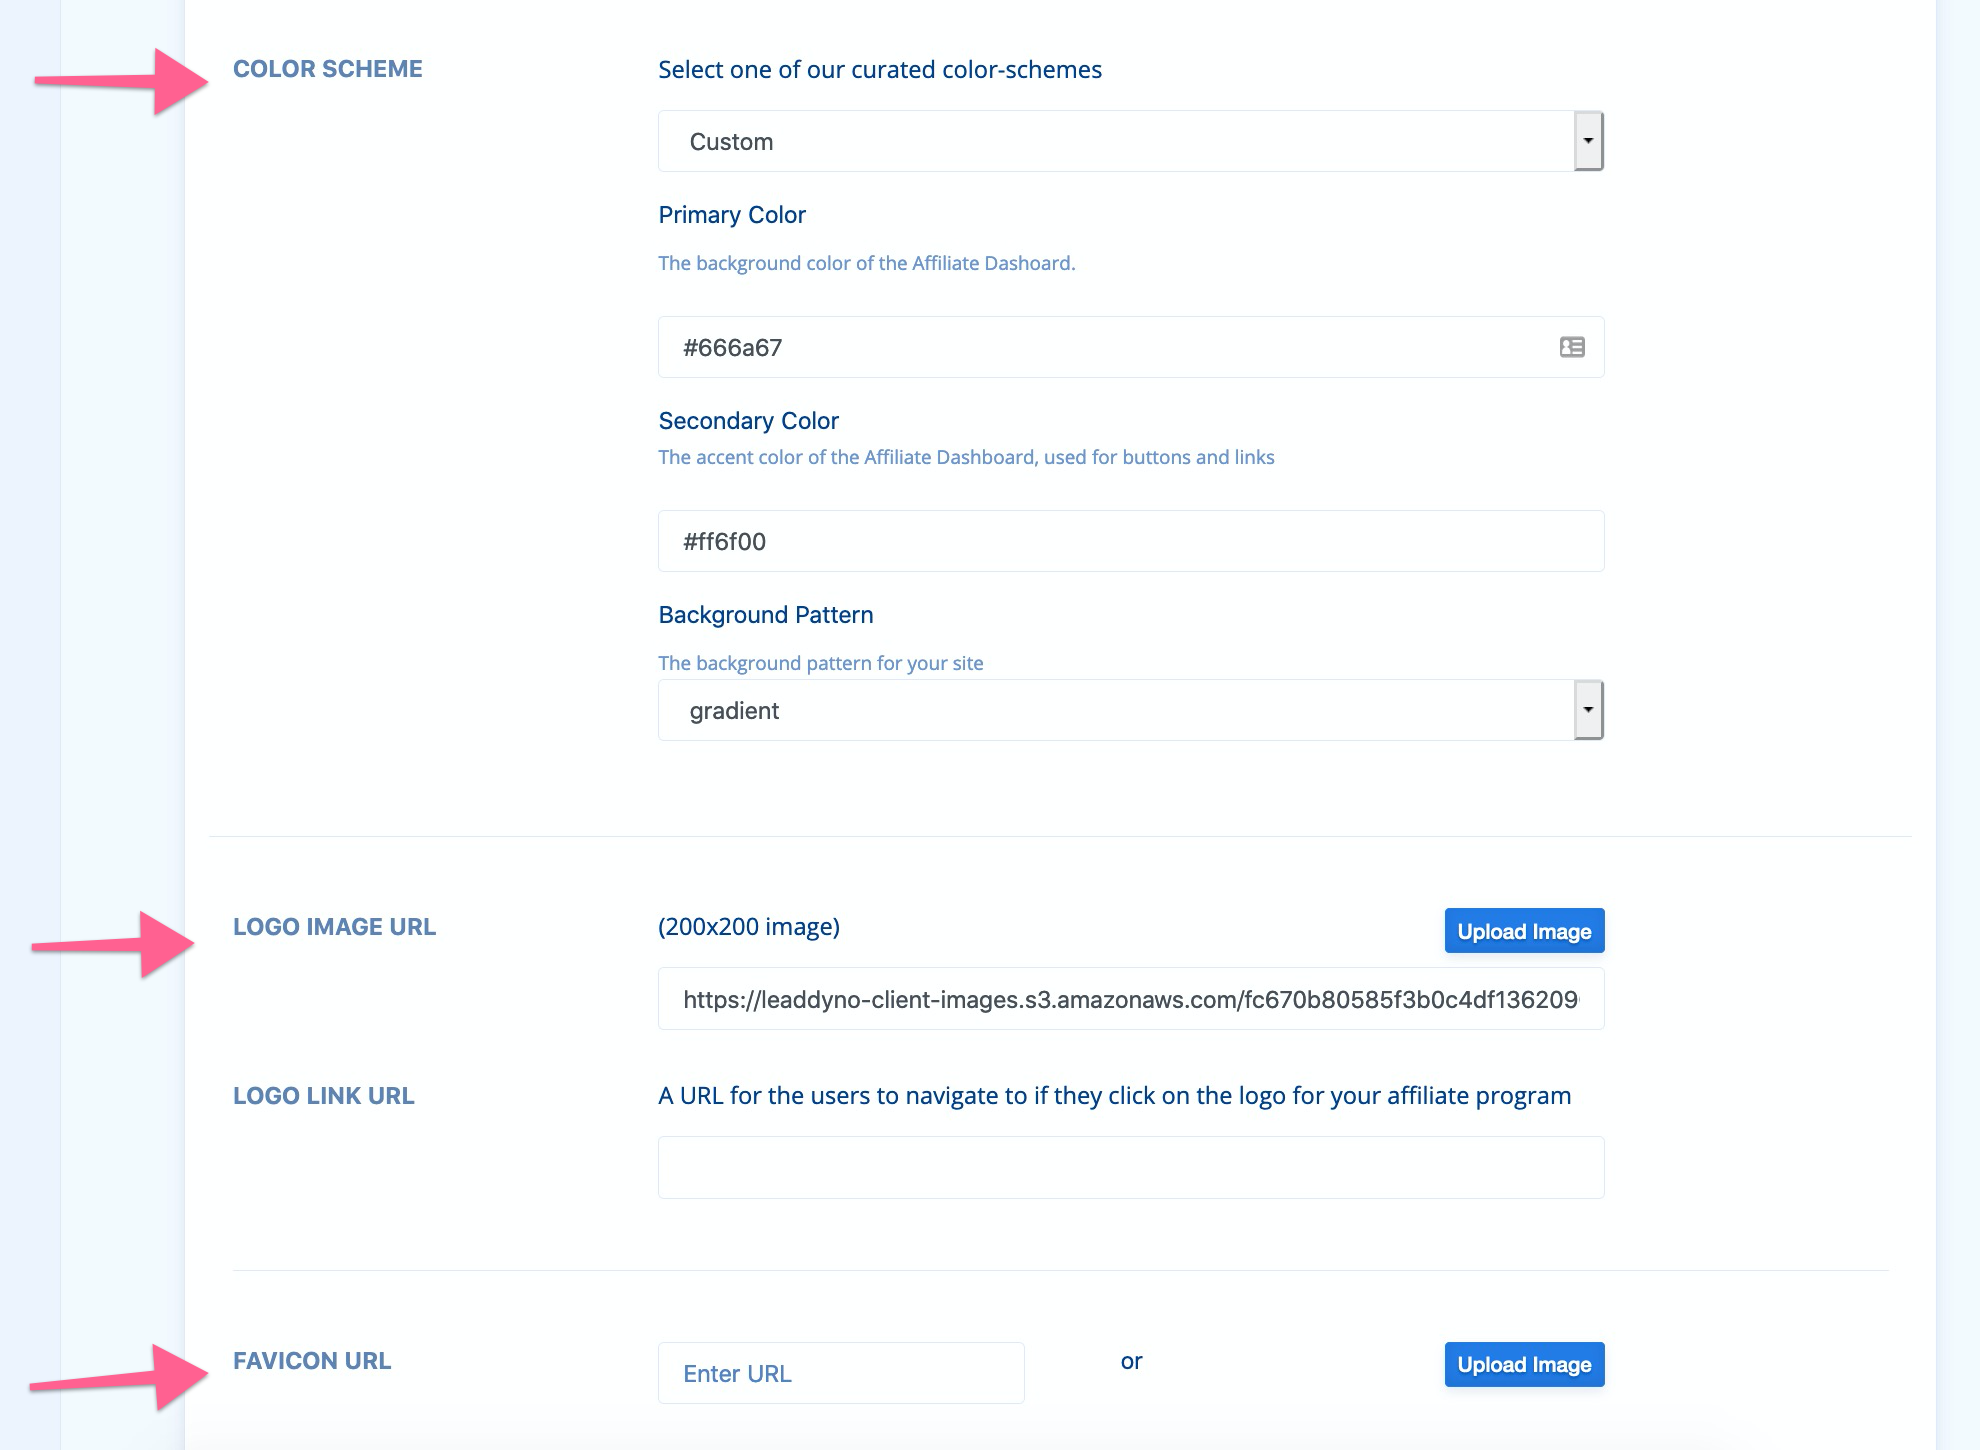1980x1450 pixels.
Task: Click the contact card icon in Primary Color field
Action: coord(1572,347)
